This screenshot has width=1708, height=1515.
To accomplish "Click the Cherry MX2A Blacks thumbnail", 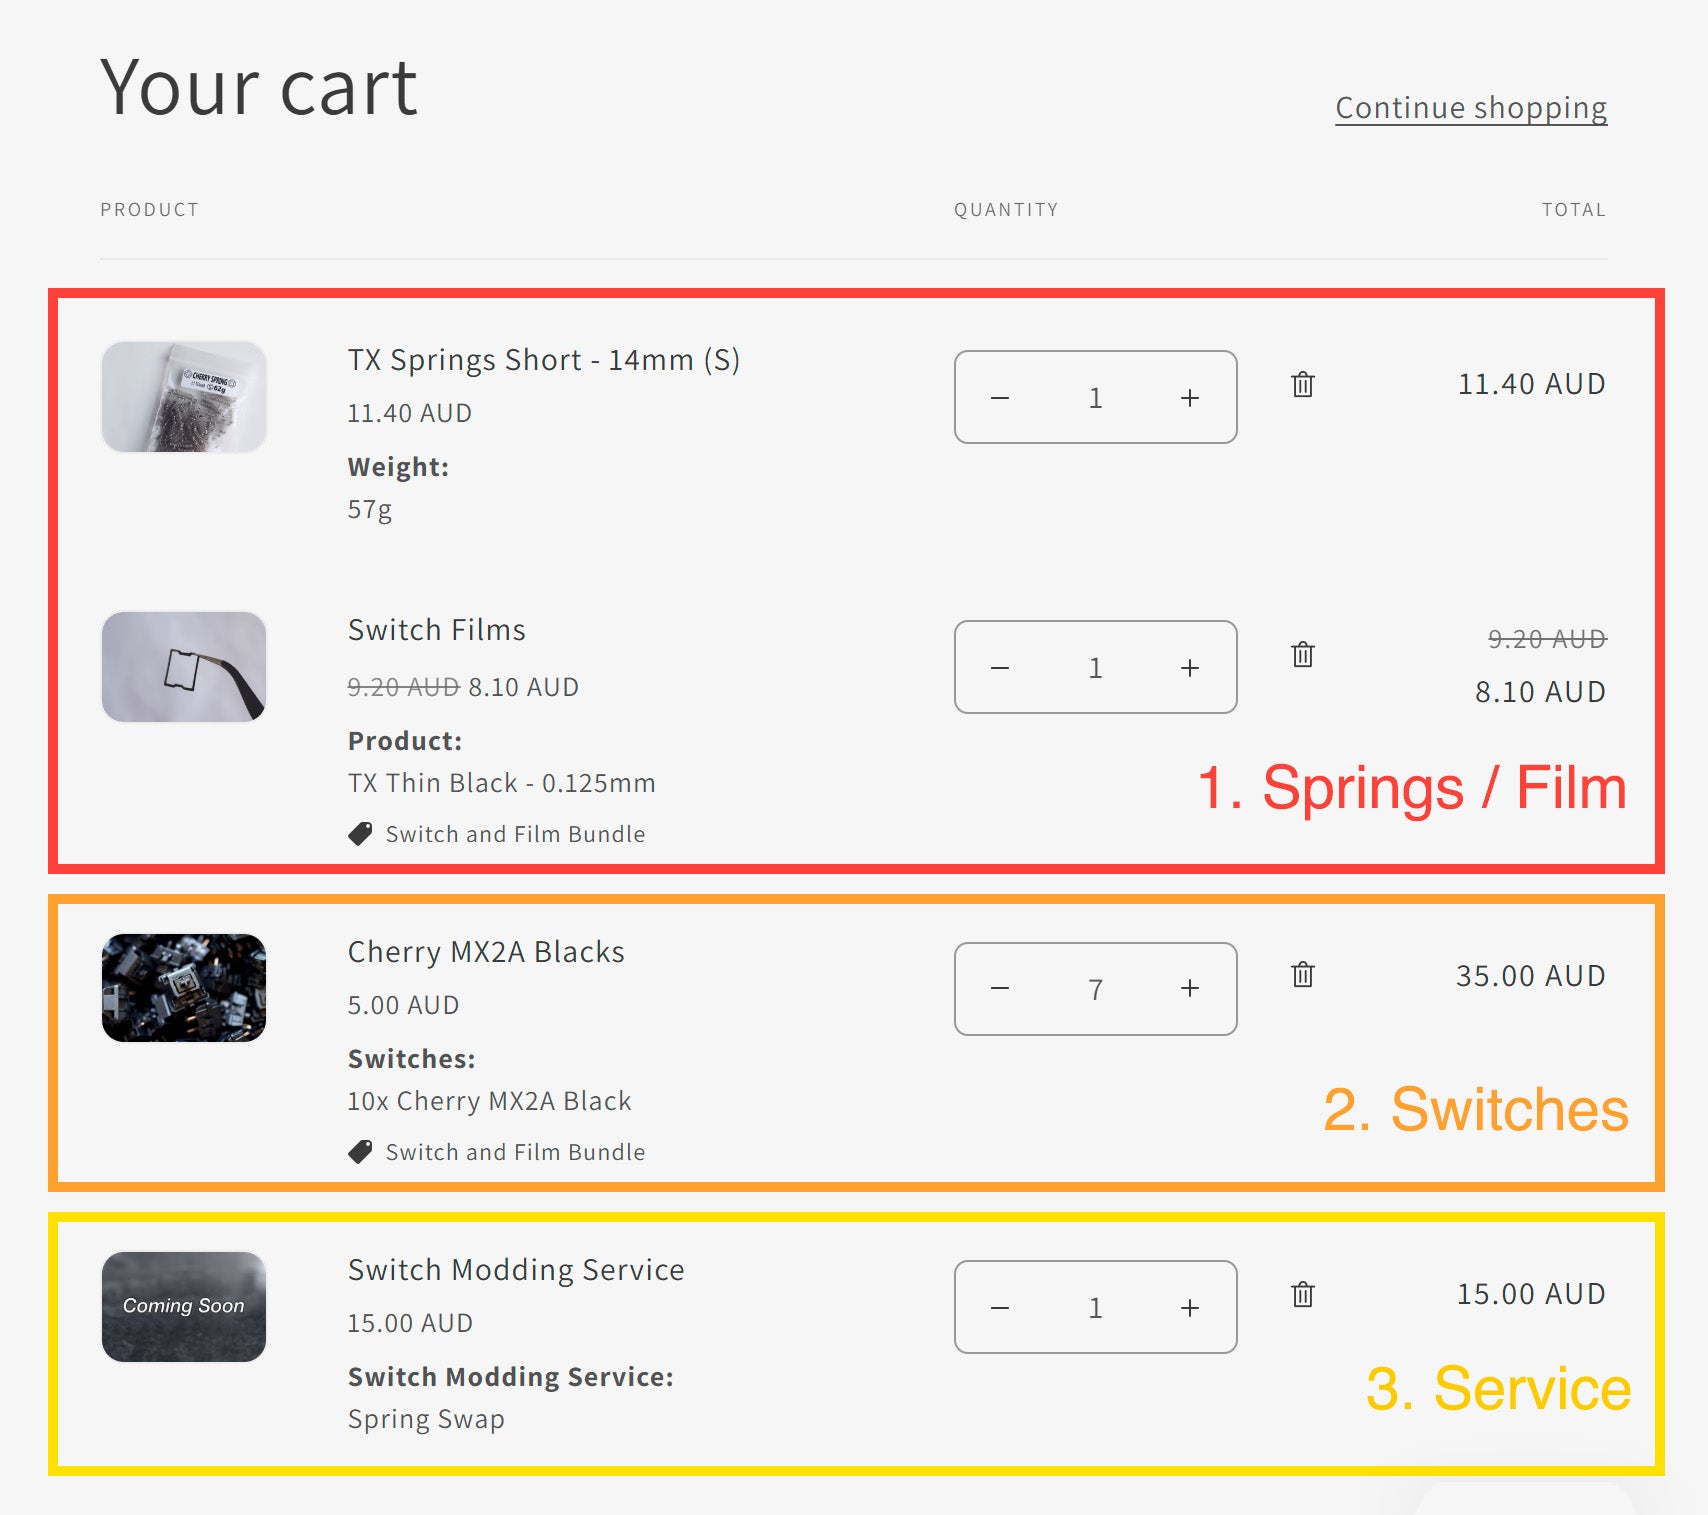I will point(184,988).
